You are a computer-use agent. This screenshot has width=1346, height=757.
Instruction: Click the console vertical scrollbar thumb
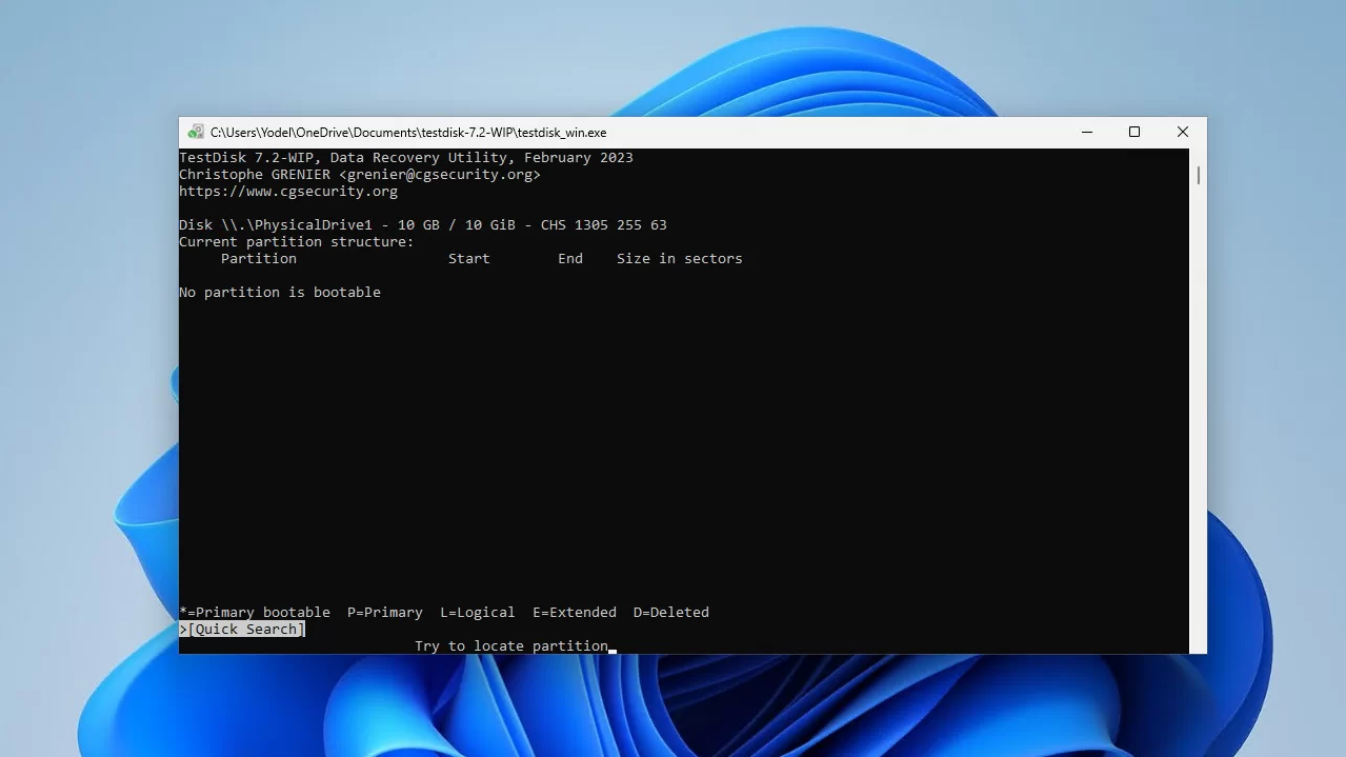click(x=1198, y=175)
